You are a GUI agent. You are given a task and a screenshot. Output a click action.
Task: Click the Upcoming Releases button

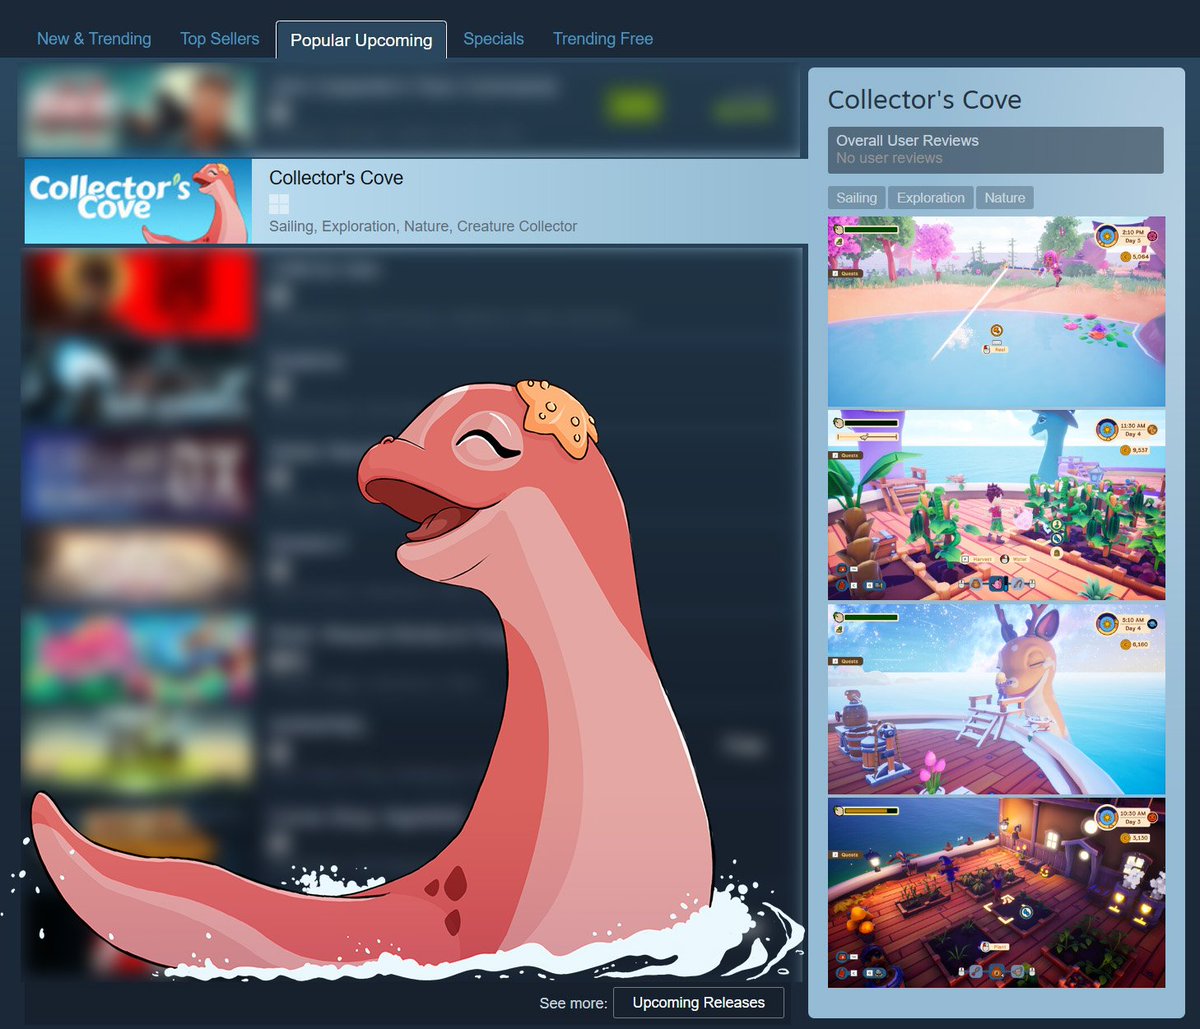[698, 1002]
